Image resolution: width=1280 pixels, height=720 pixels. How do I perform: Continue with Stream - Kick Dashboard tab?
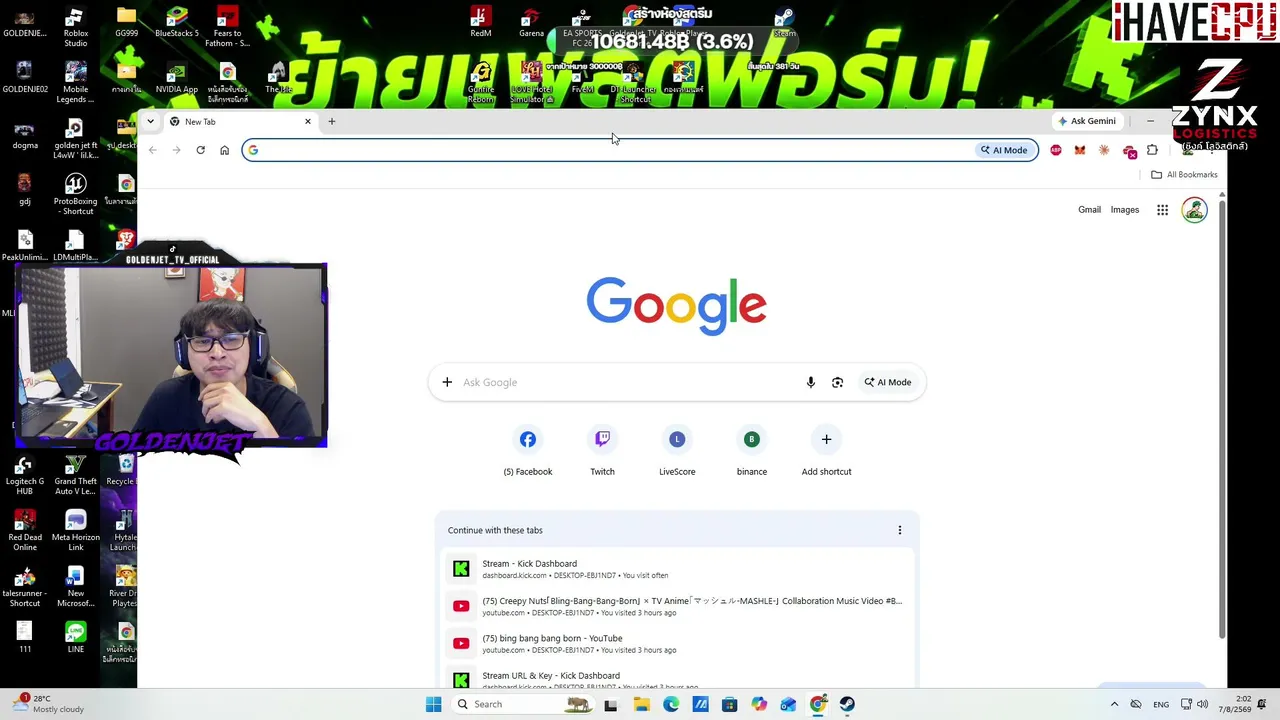point(677,569)
